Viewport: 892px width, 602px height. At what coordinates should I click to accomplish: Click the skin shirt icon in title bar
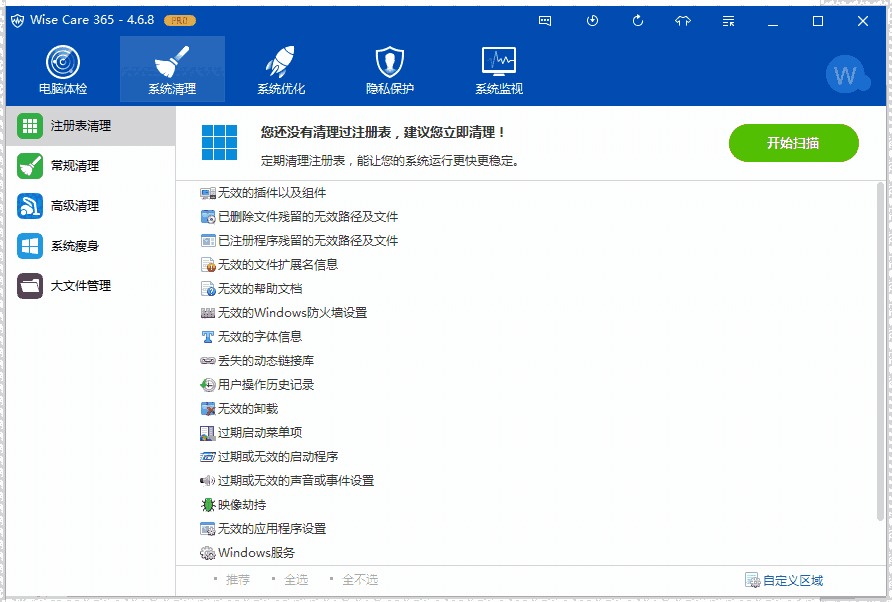(x=683, y=21)
